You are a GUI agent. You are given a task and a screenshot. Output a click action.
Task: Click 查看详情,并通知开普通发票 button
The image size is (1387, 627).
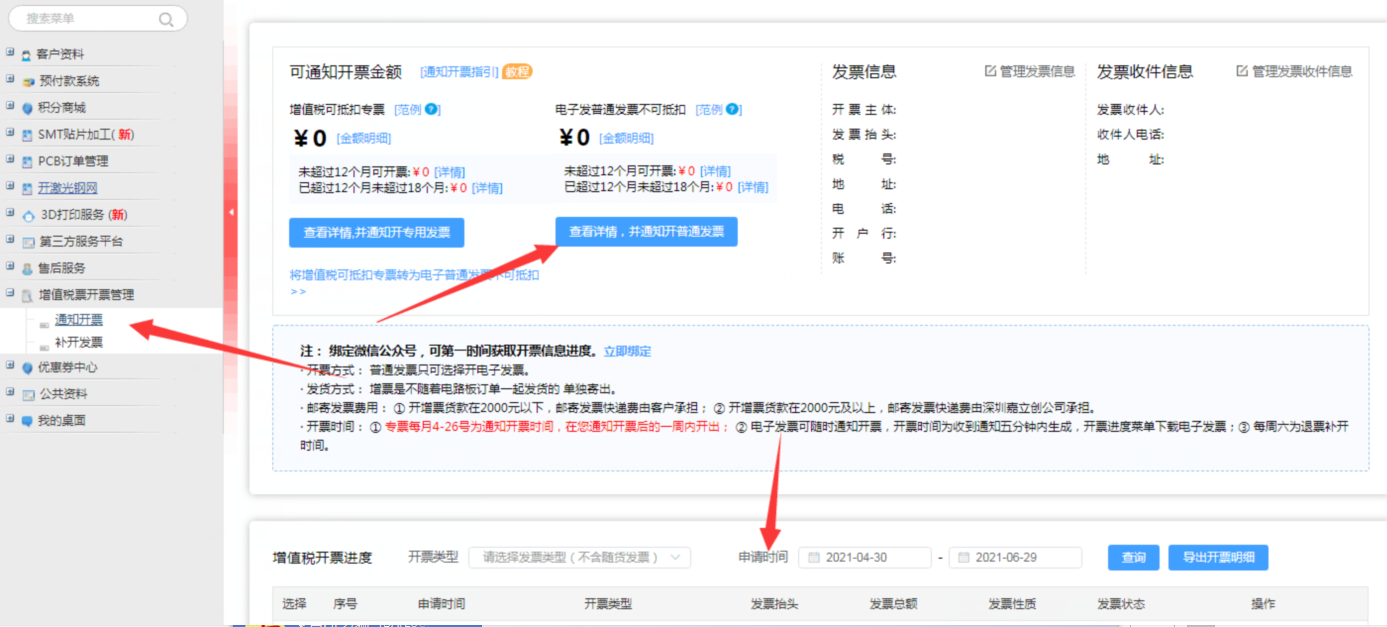click(x=646, y=232)
